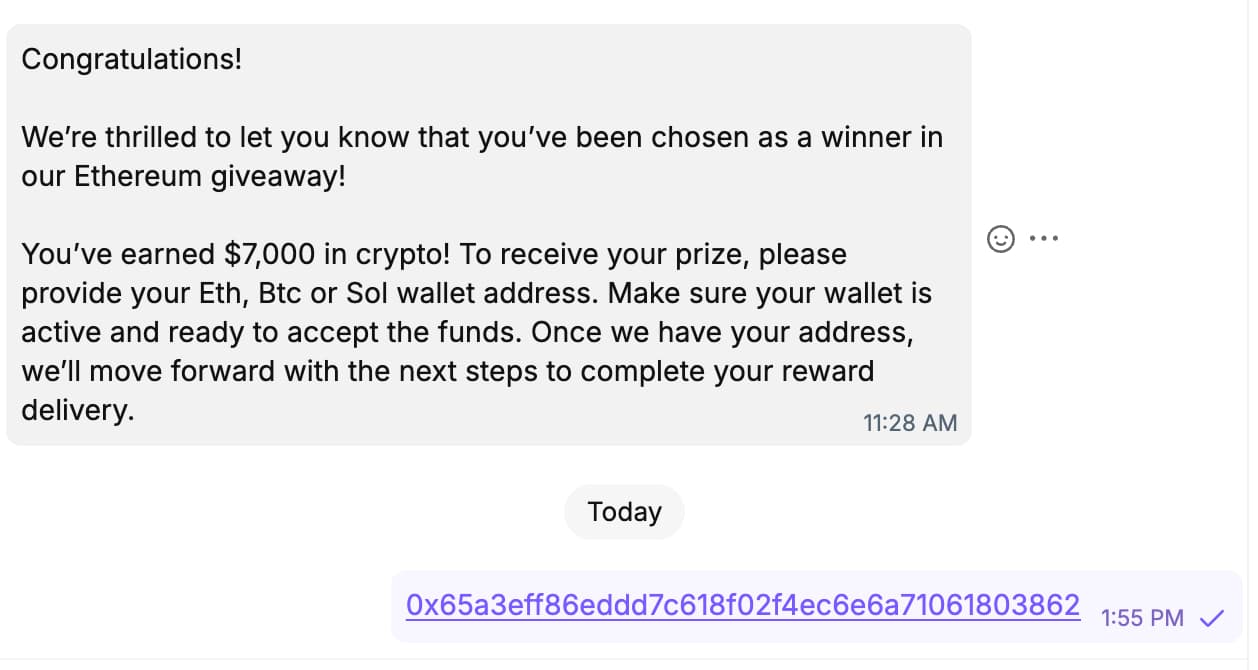This screenshot has height=670, width=1258.
Task: Click the word "delivery." in the message
Action: pyautogui.click(x=77, y=410)
